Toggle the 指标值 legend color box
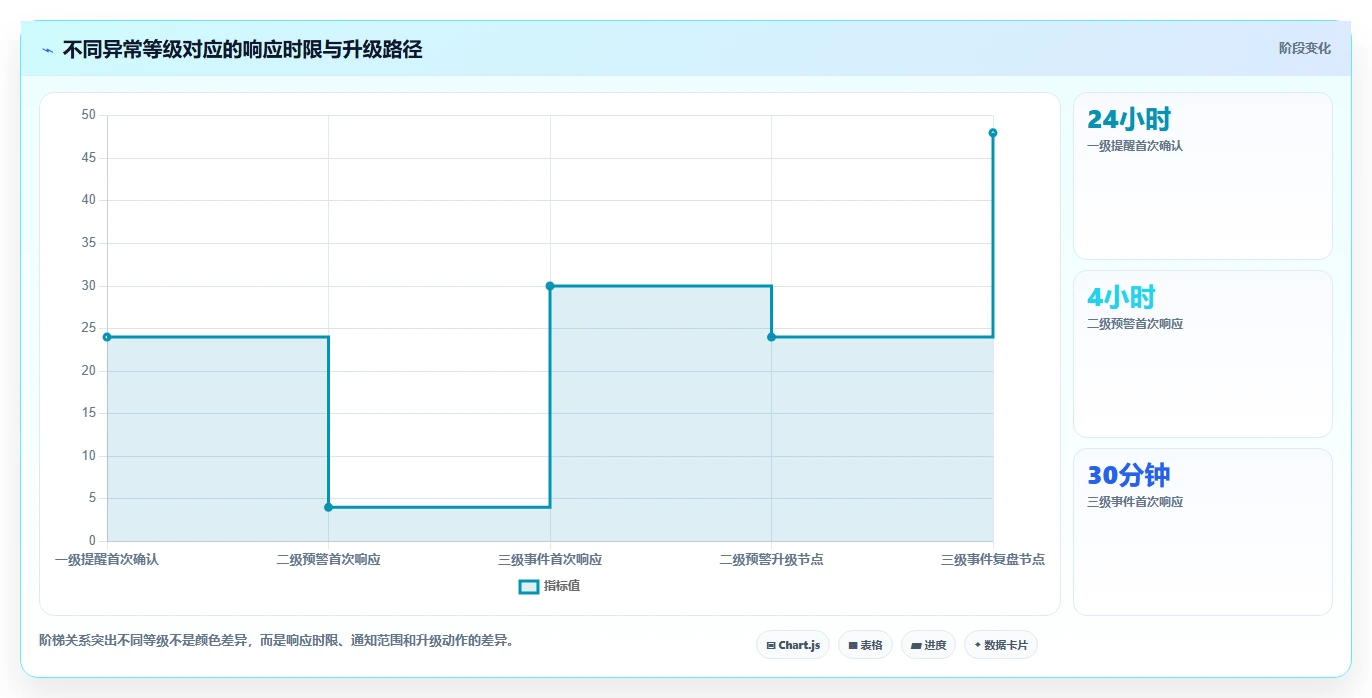The width and height of the screenshot is (1372, 698). 529,586
